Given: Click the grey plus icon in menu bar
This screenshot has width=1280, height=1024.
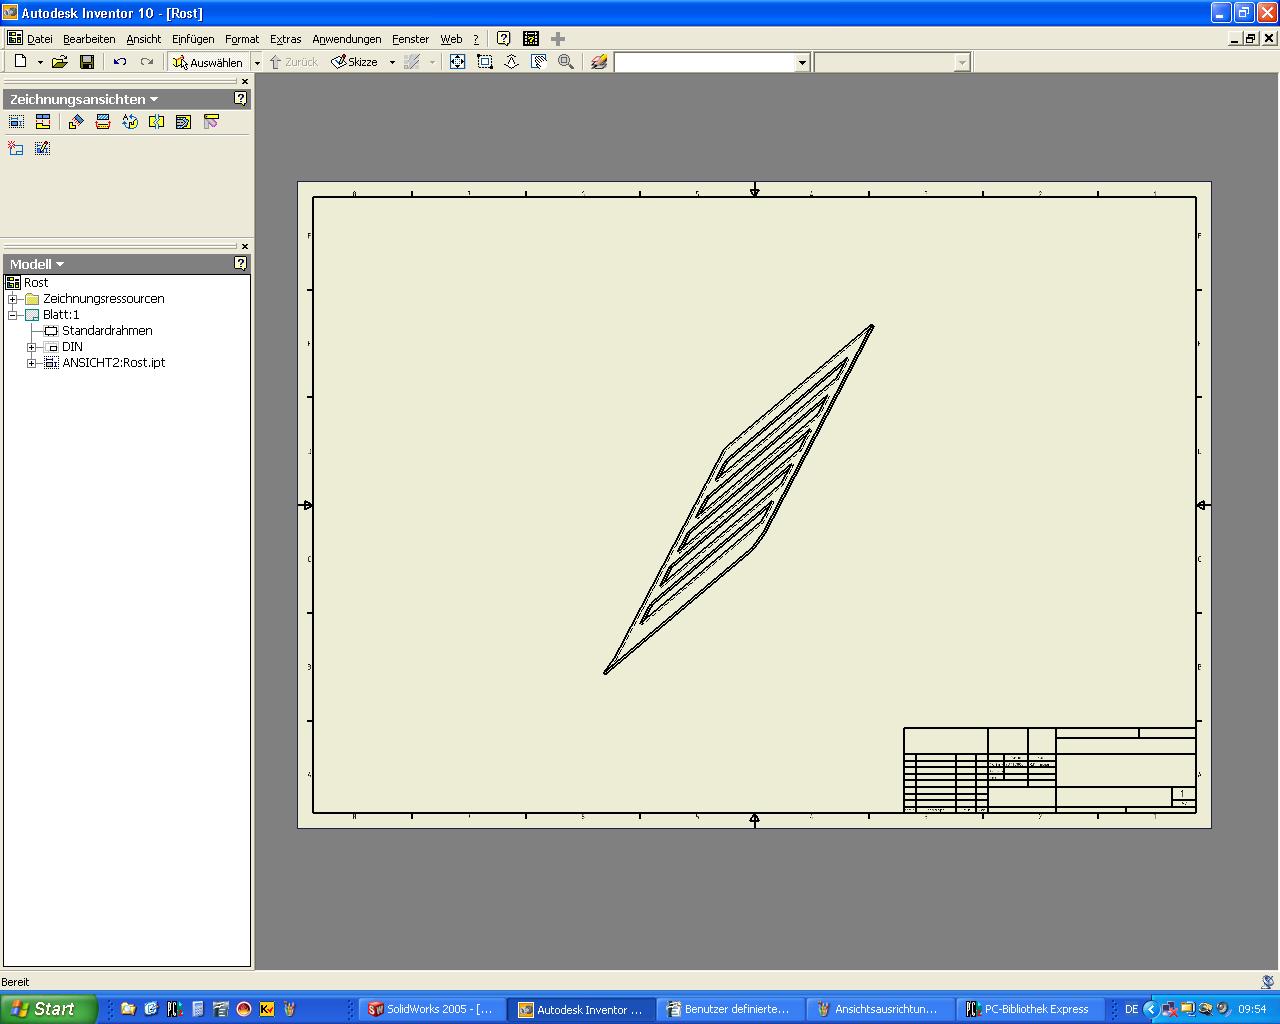Looking at the screenshot, I should (x=558, y=38).
